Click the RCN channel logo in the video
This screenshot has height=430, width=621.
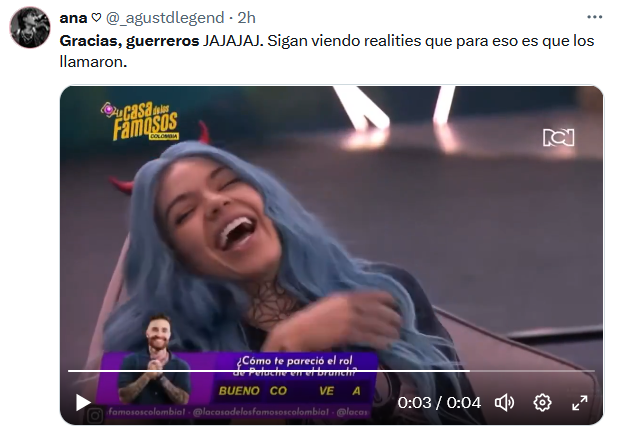(x=558, y=137)
